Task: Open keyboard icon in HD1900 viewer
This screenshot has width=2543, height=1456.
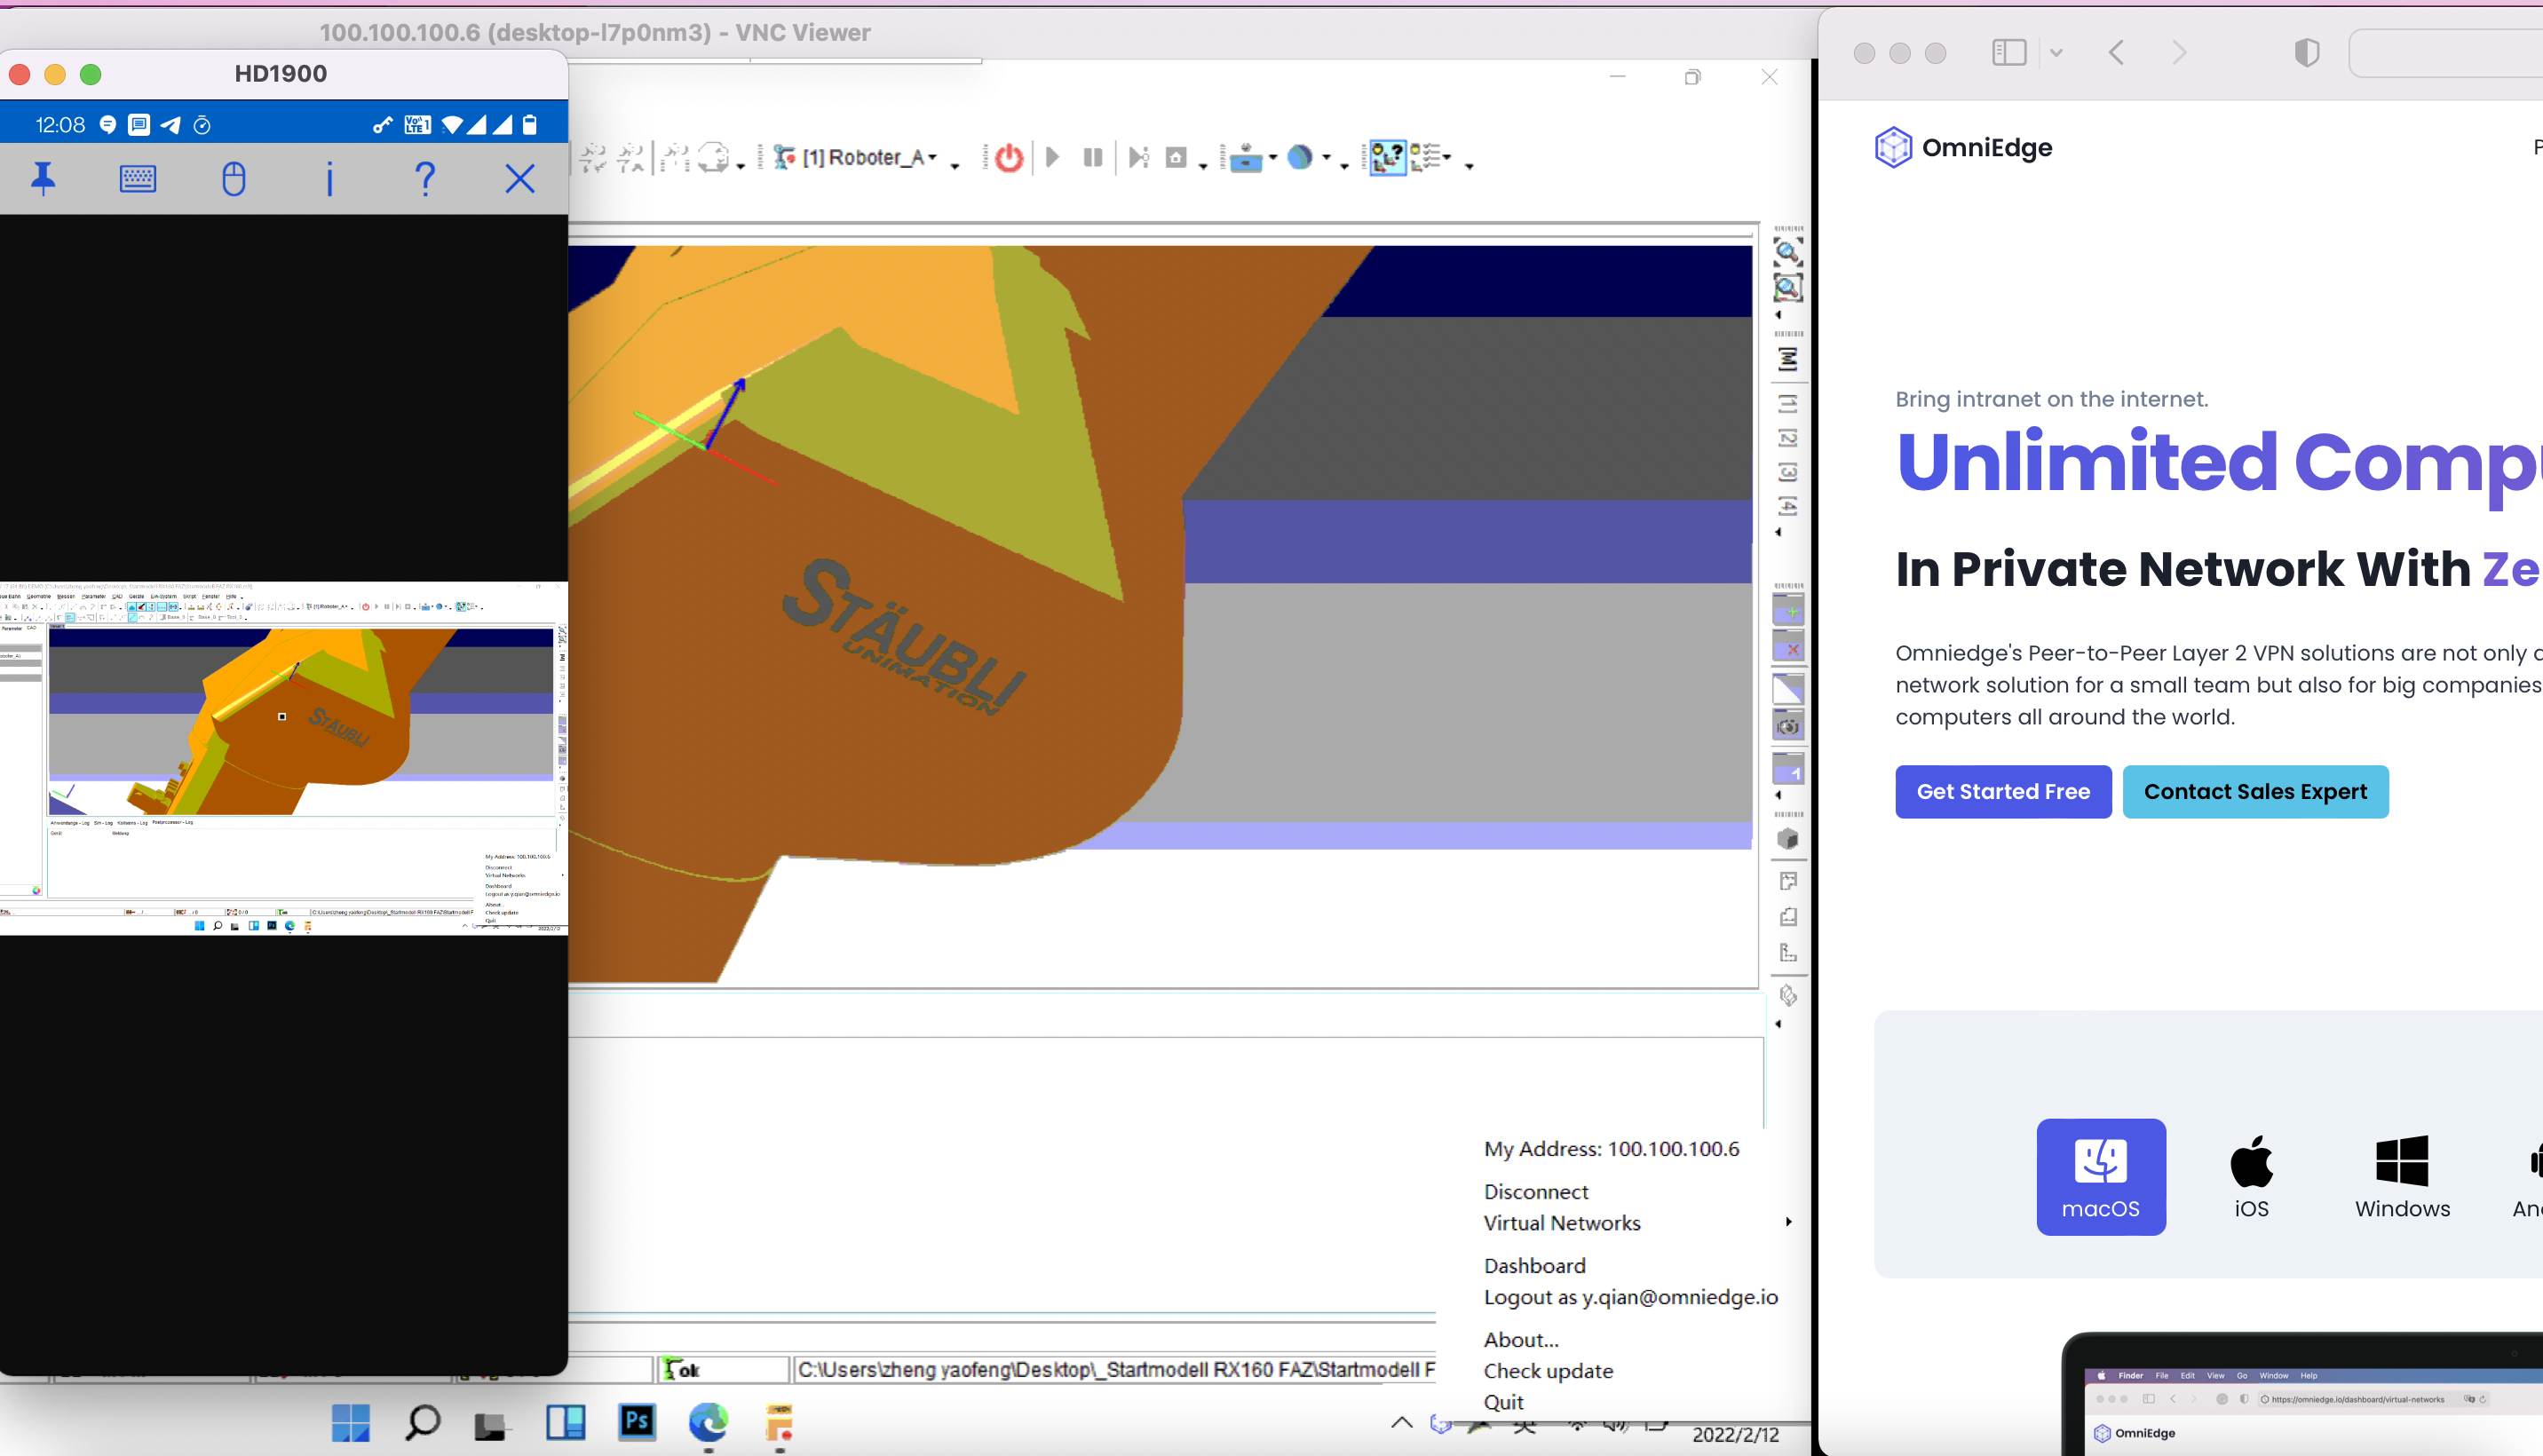Action: click(137, 179)
